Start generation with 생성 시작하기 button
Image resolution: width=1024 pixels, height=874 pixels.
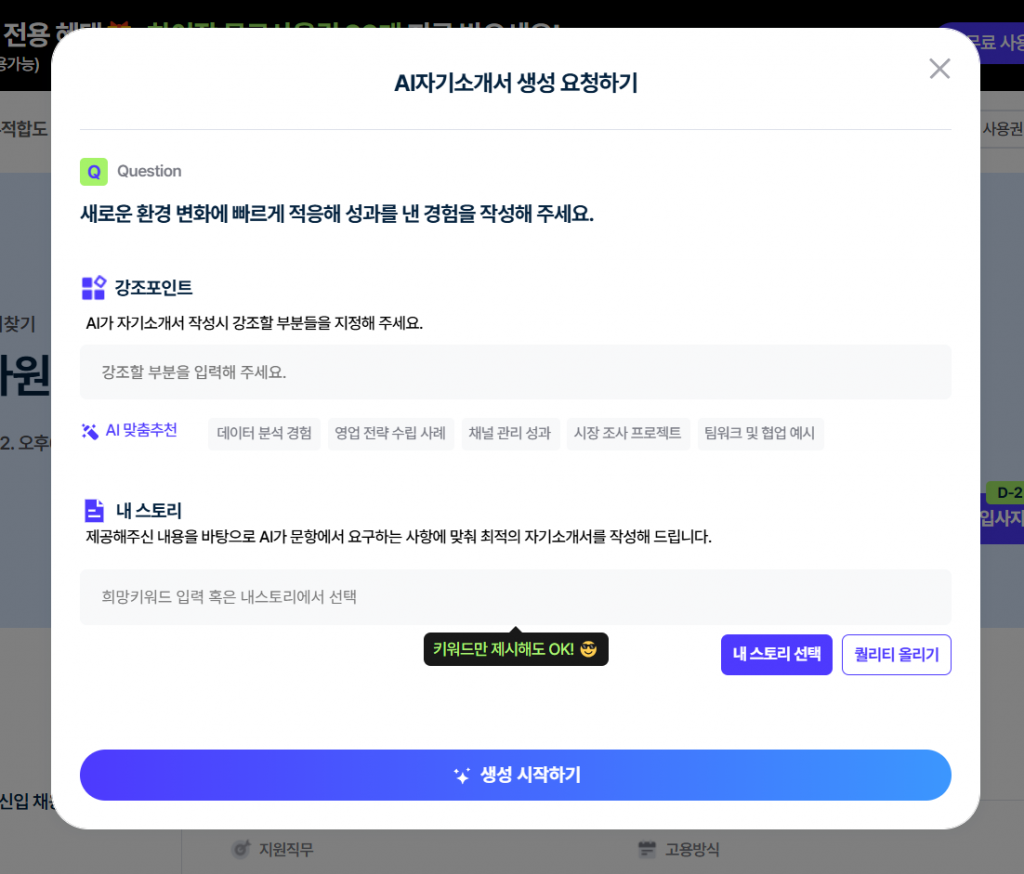tap(515, 775)
